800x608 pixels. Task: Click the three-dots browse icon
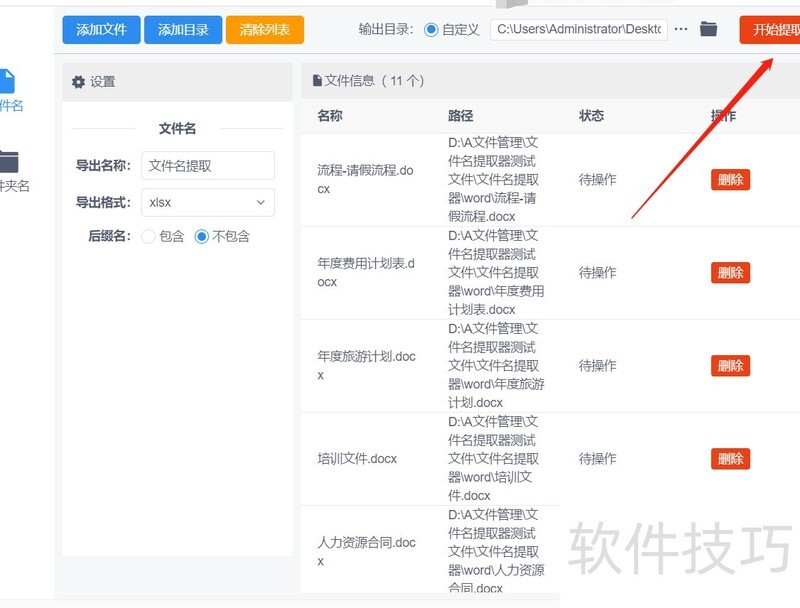point(681,30)
